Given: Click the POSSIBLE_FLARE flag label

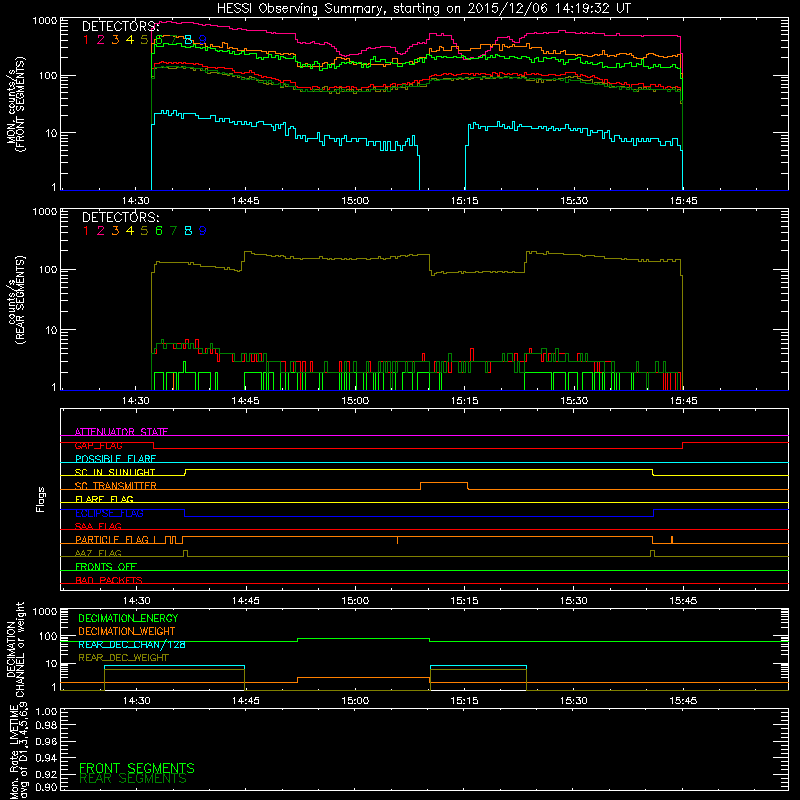Looking at the screenshot, I should [115, 459].
